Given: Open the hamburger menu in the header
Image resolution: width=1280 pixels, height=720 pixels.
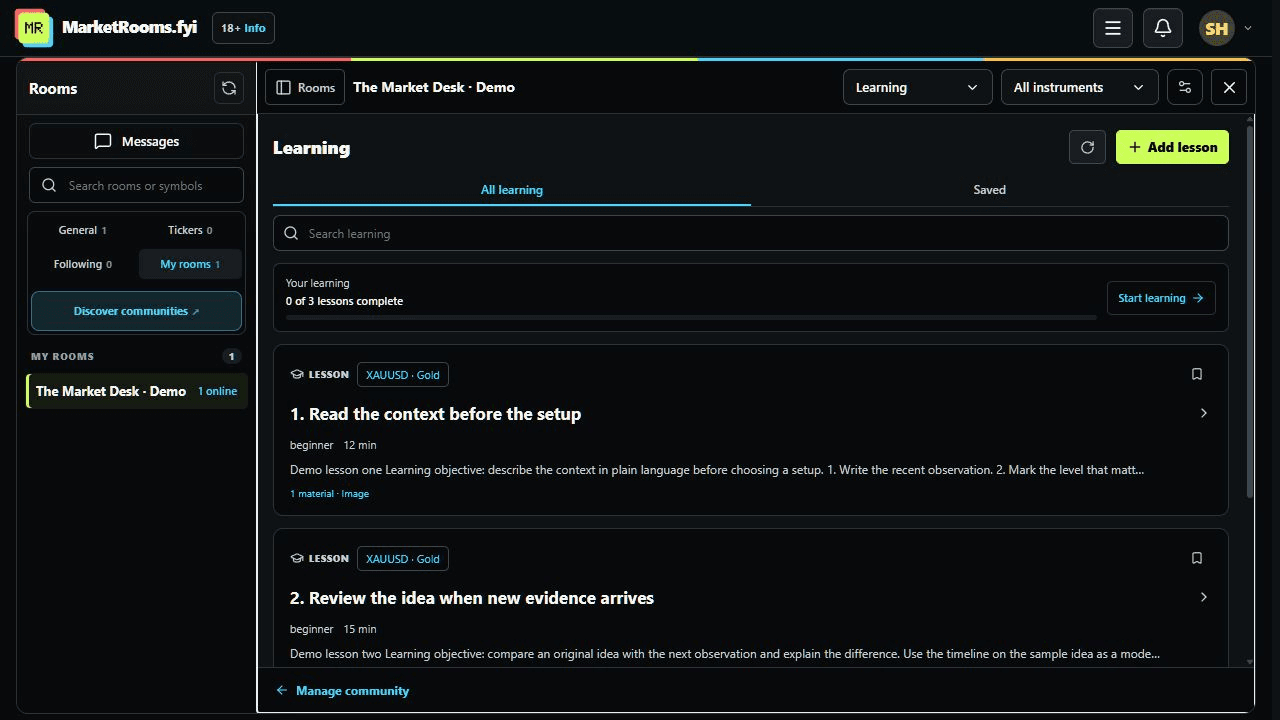Looking at the screenshot, I should tap(1113, 28).
